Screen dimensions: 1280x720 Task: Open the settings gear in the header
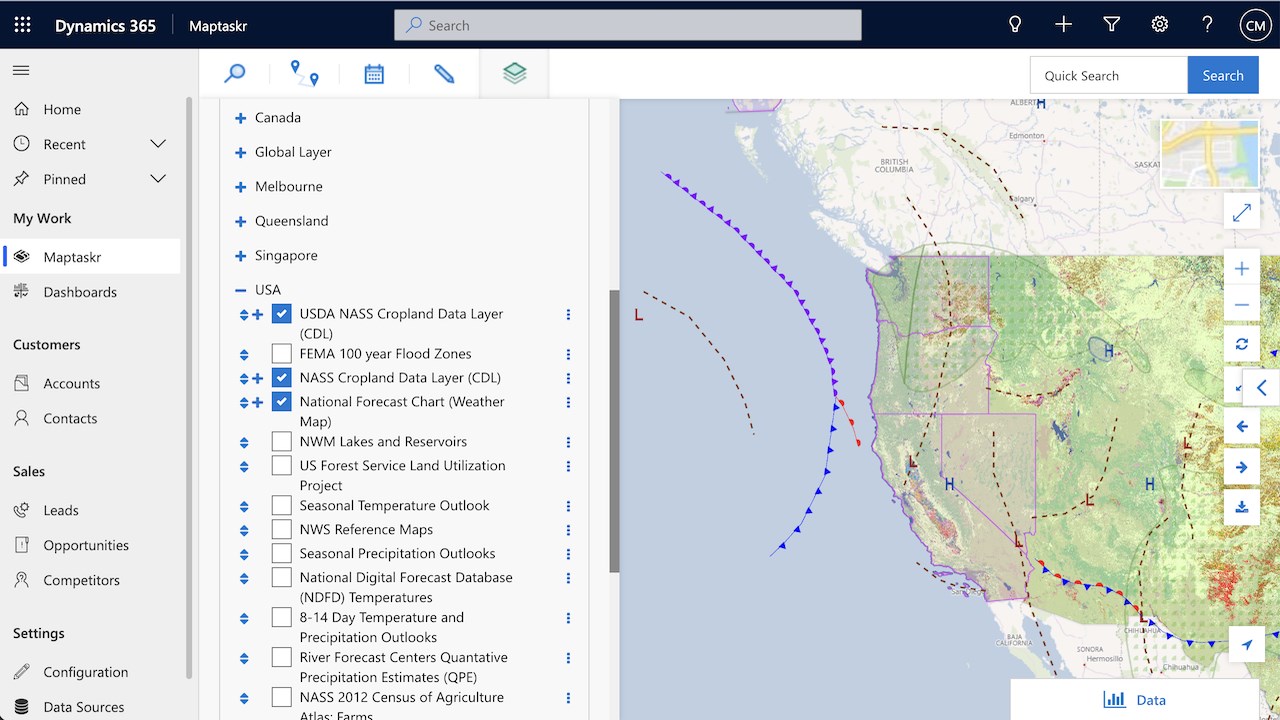[1159, 25]
